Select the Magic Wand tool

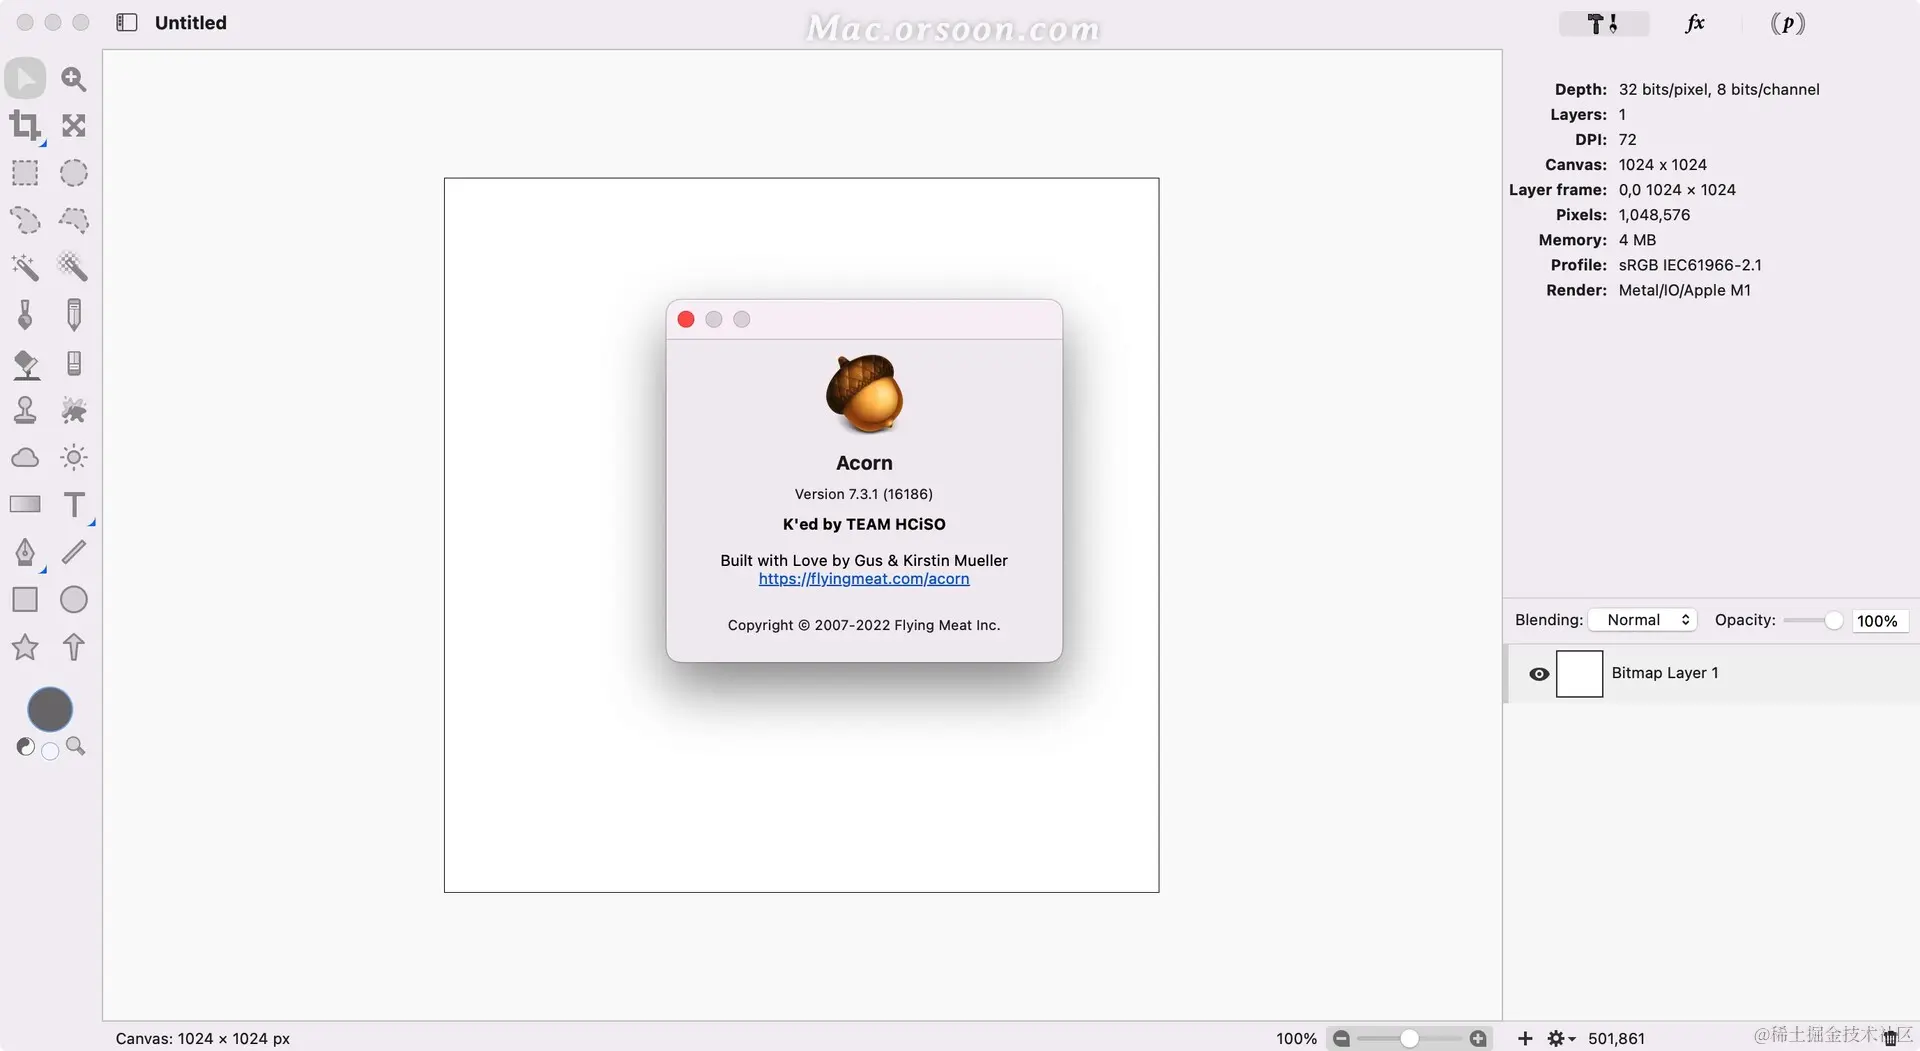26,267
